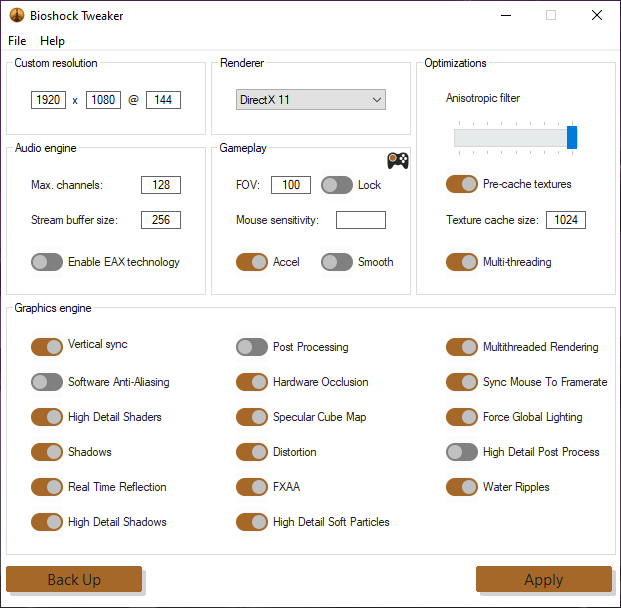The image size is (621, 608).
Task: Enable High Detail Post Process
Action: [x=462, y=452]
